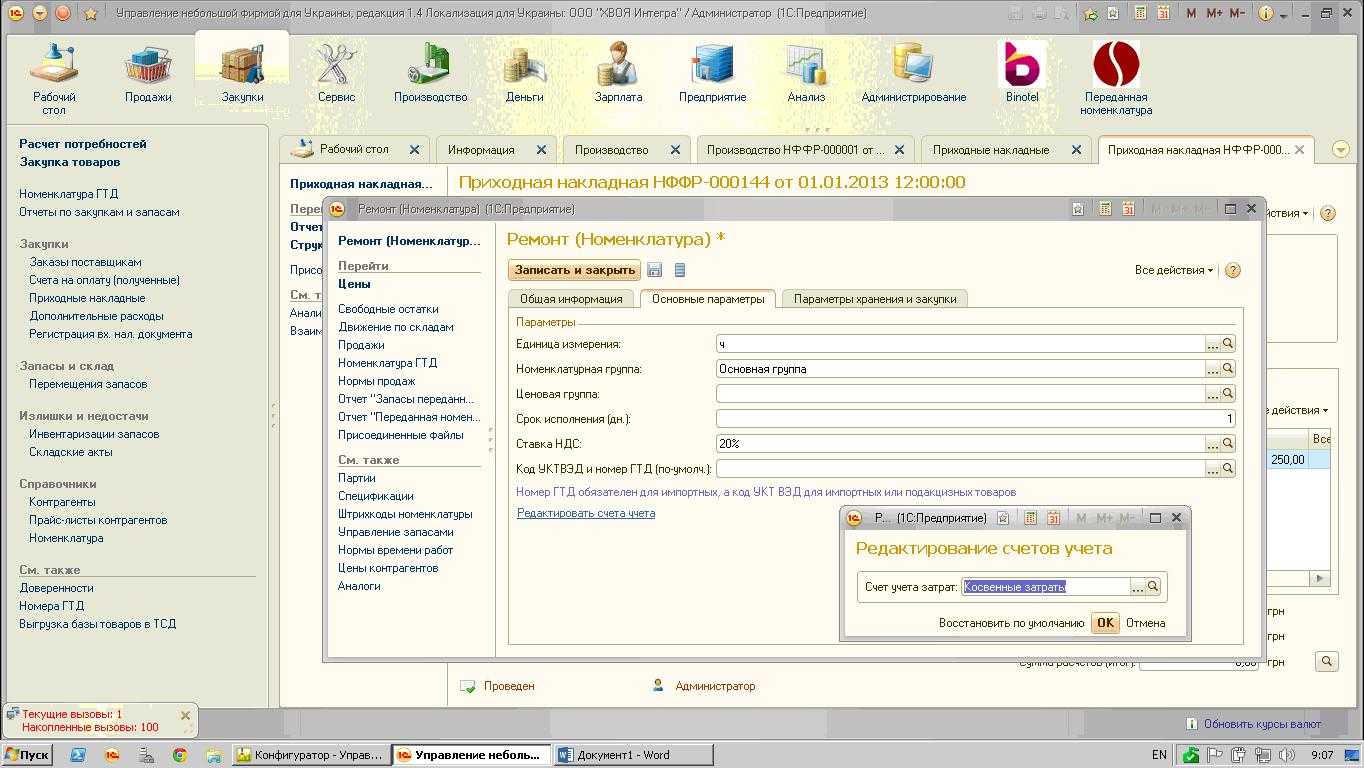Switch to Основные параметры tab
This screenshot has width=1364, height=768.
coord(708,298)
